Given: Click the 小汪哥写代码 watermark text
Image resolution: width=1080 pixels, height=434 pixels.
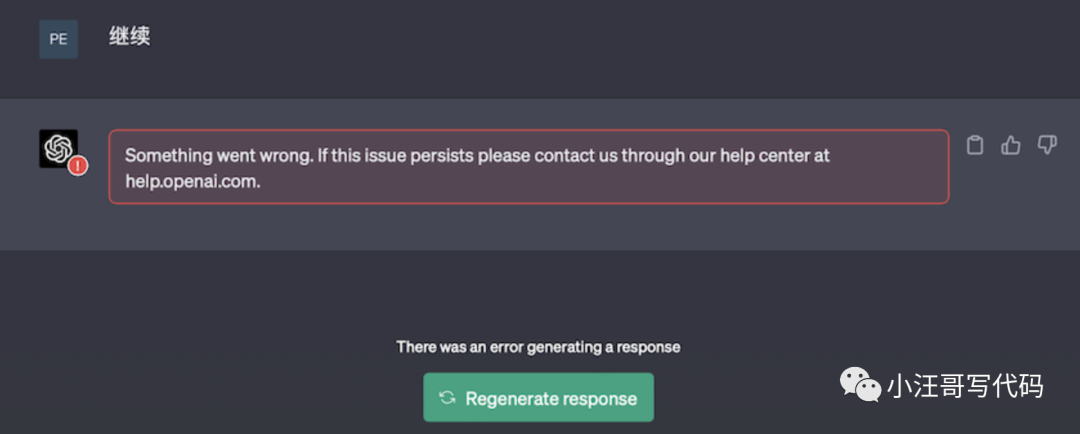Looking at the screenshot, I should [x=965, y=385].
